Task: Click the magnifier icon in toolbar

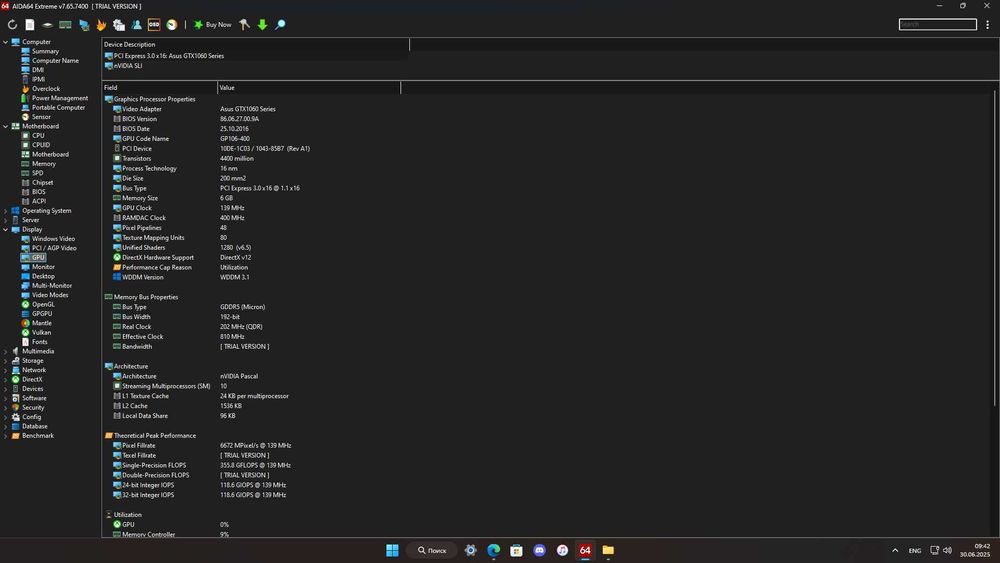Action: tap(280, 25)
